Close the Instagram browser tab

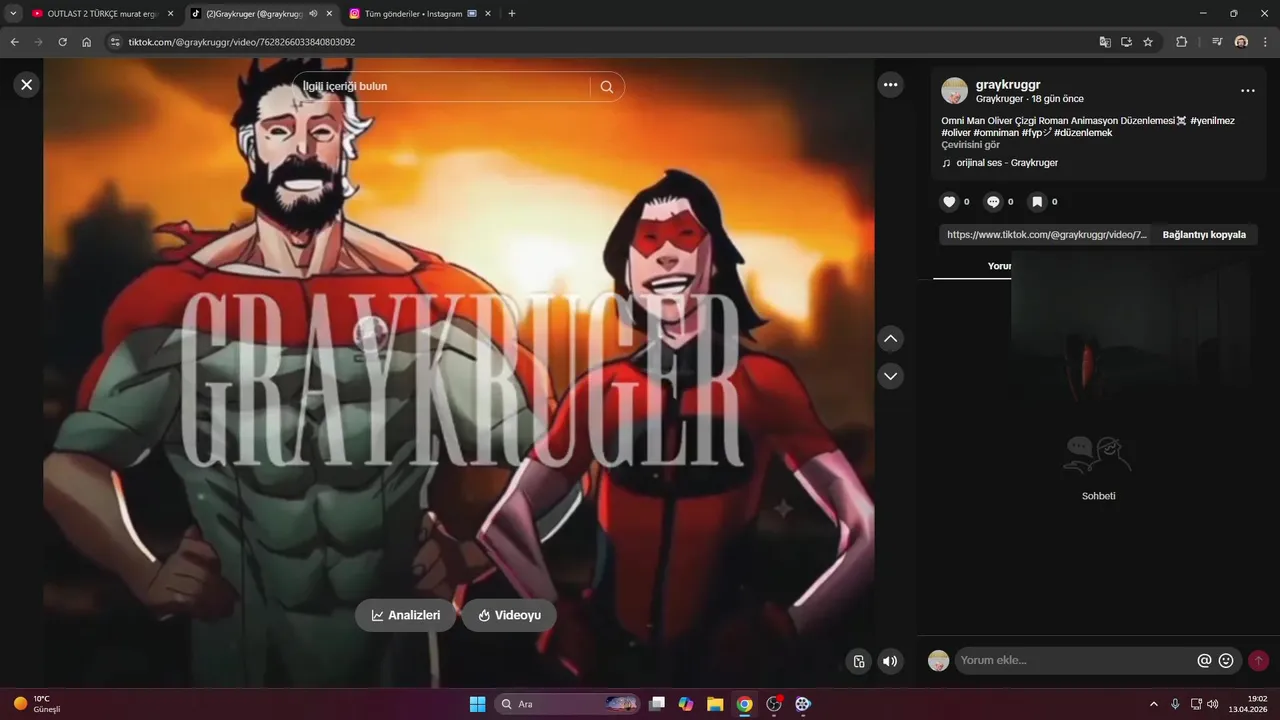489,14
